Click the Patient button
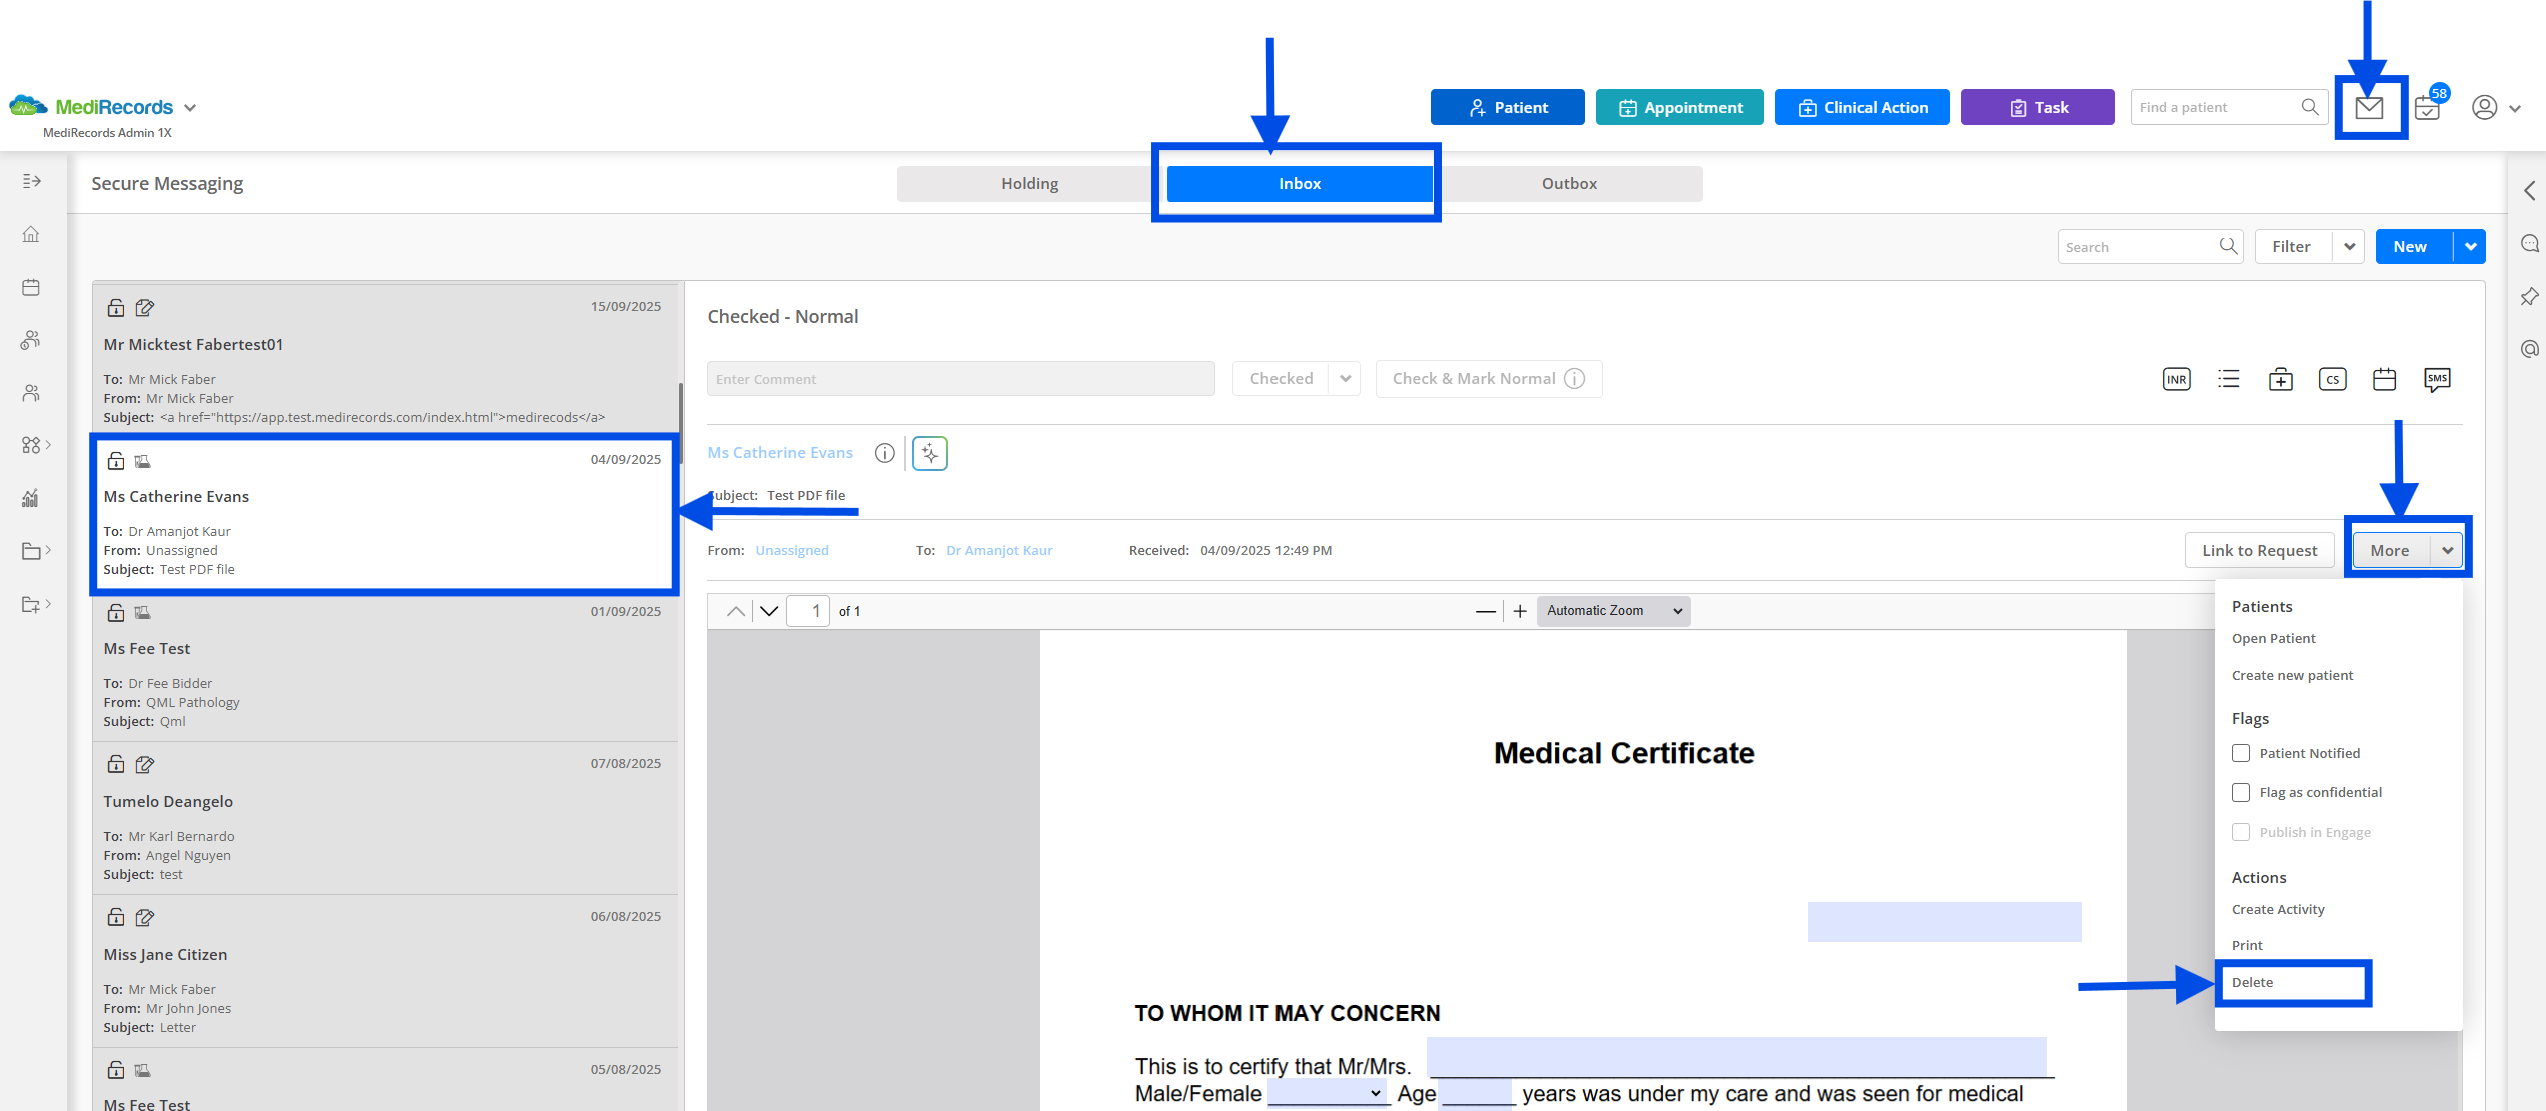Screen dimensions: 2546x1111 (1507, 107)
